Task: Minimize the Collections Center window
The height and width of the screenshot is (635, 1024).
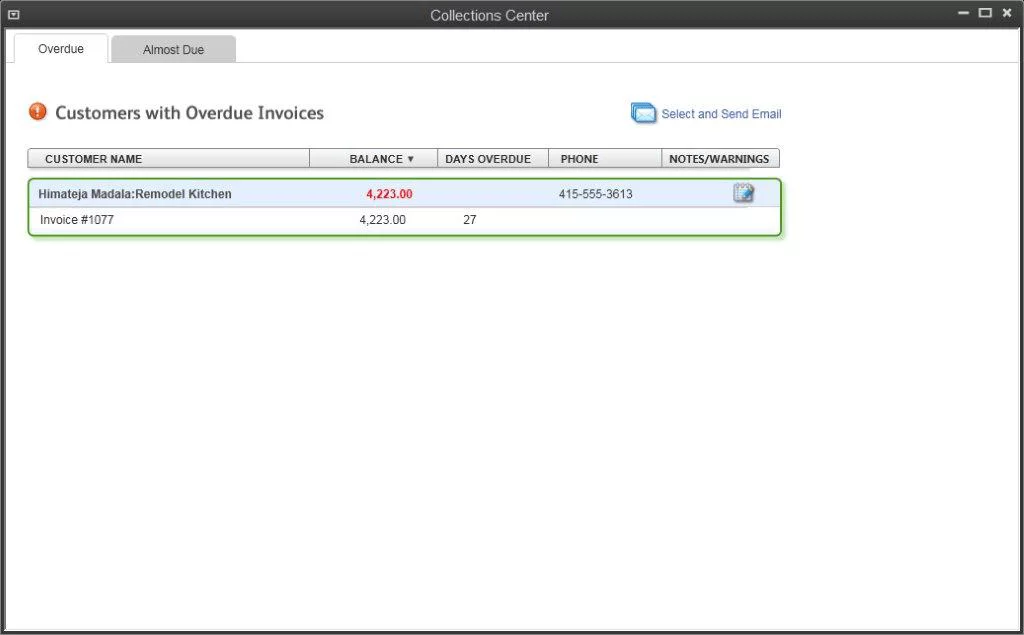Action: (x=963, y=13)
